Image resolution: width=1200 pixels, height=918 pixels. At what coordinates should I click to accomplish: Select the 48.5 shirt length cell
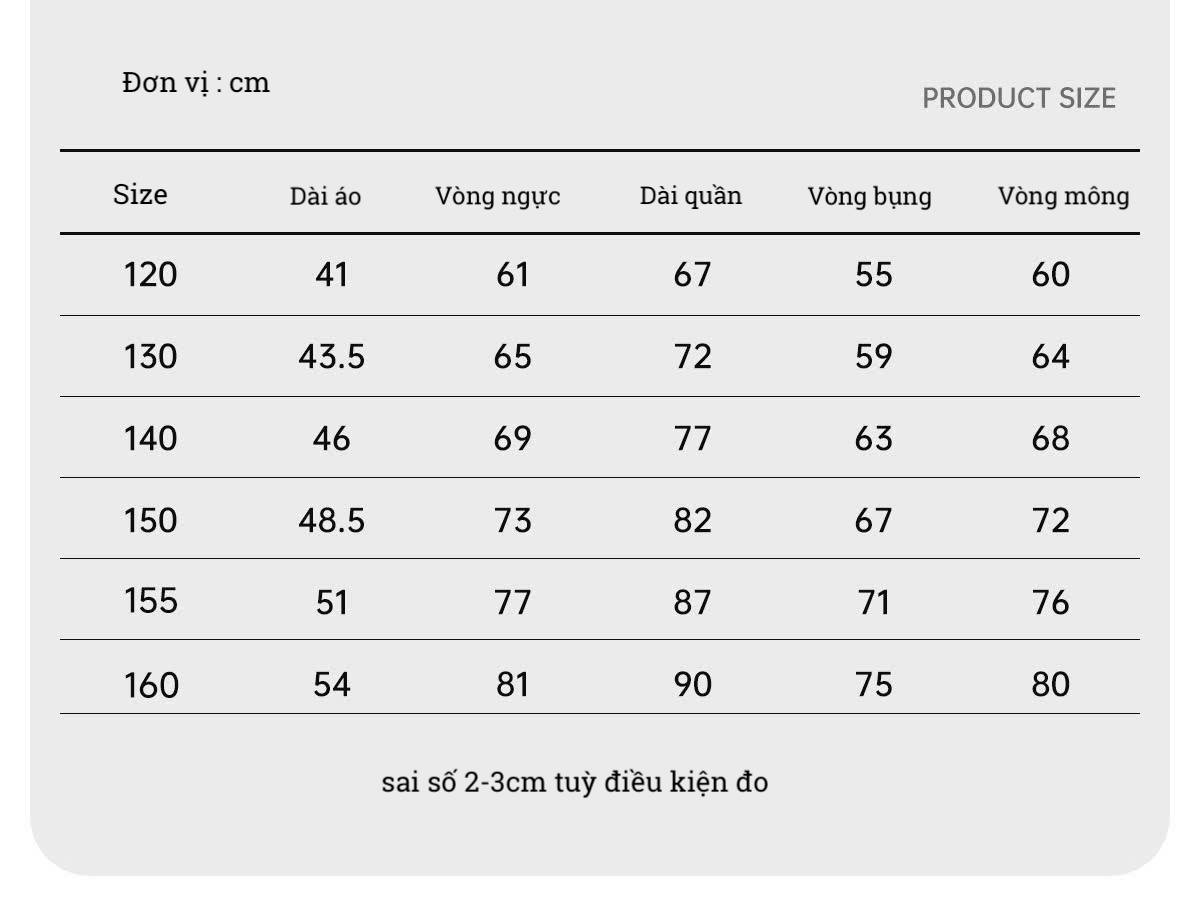click(x=331, y=520)
